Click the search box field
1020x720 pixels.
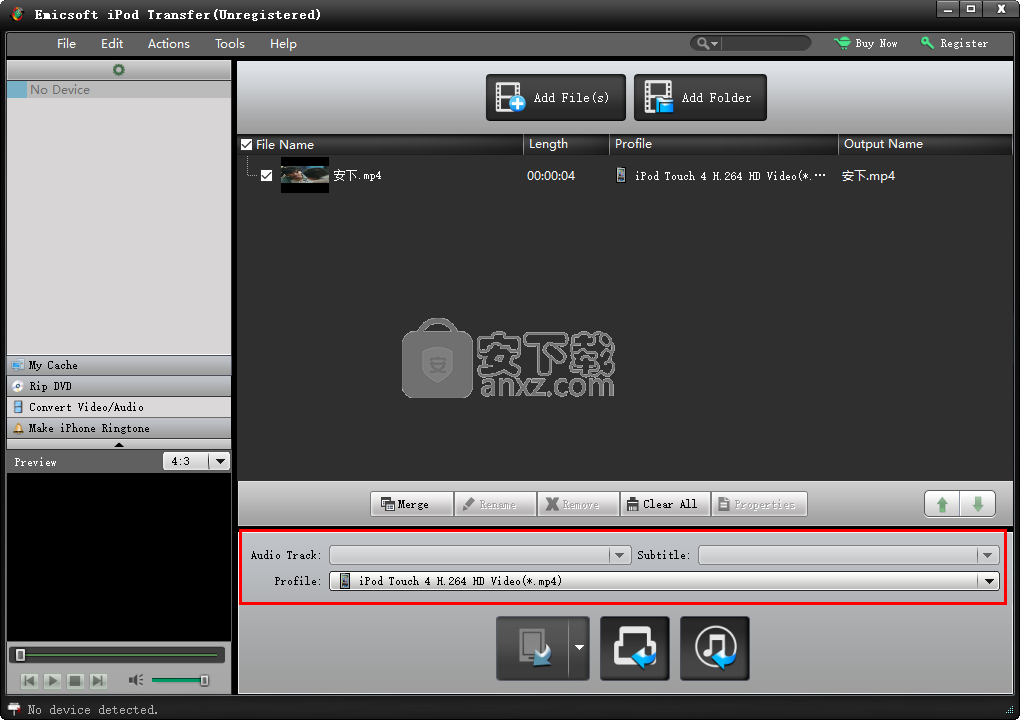pyautogui.click(x=765, y=44)
